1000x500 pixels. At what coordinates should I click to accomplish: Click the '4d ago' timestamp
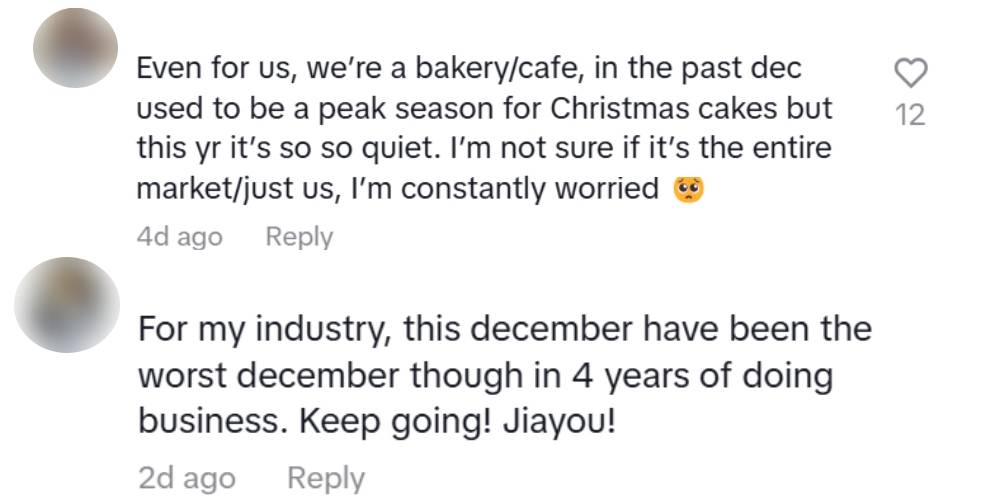(x=179, y=237)
